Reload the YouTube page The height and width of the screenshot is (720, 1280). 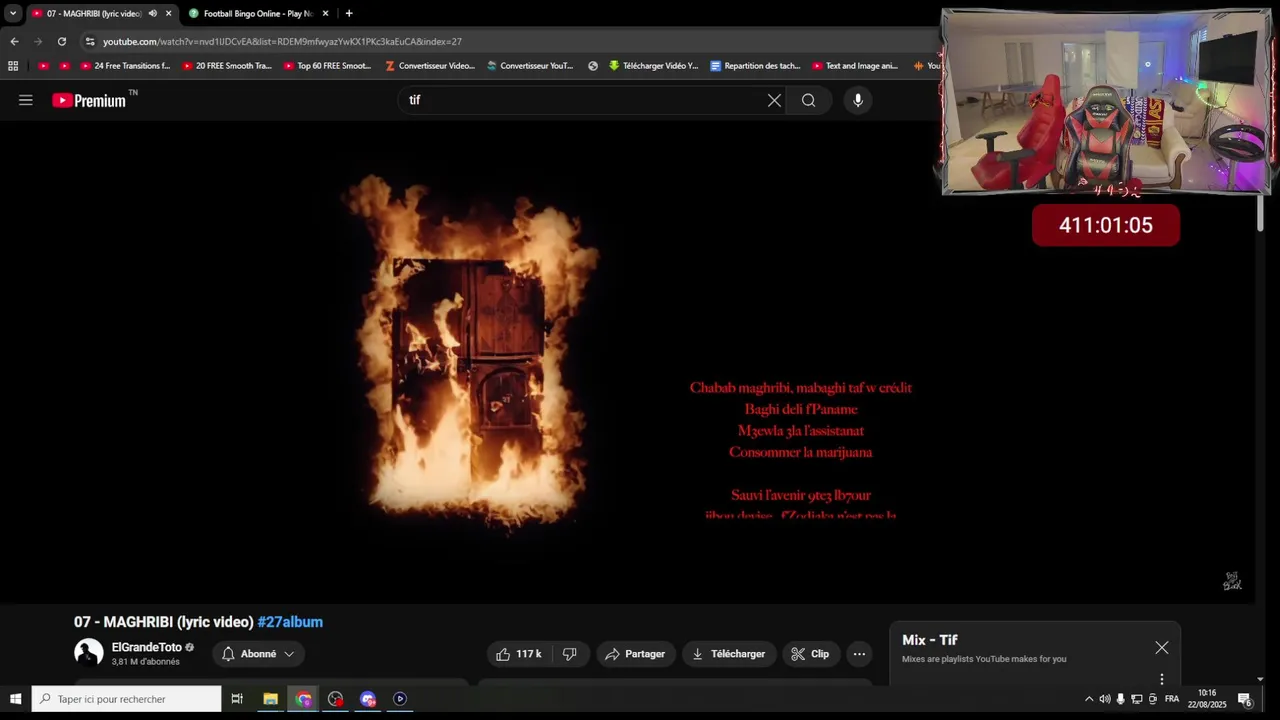[62, 41]
